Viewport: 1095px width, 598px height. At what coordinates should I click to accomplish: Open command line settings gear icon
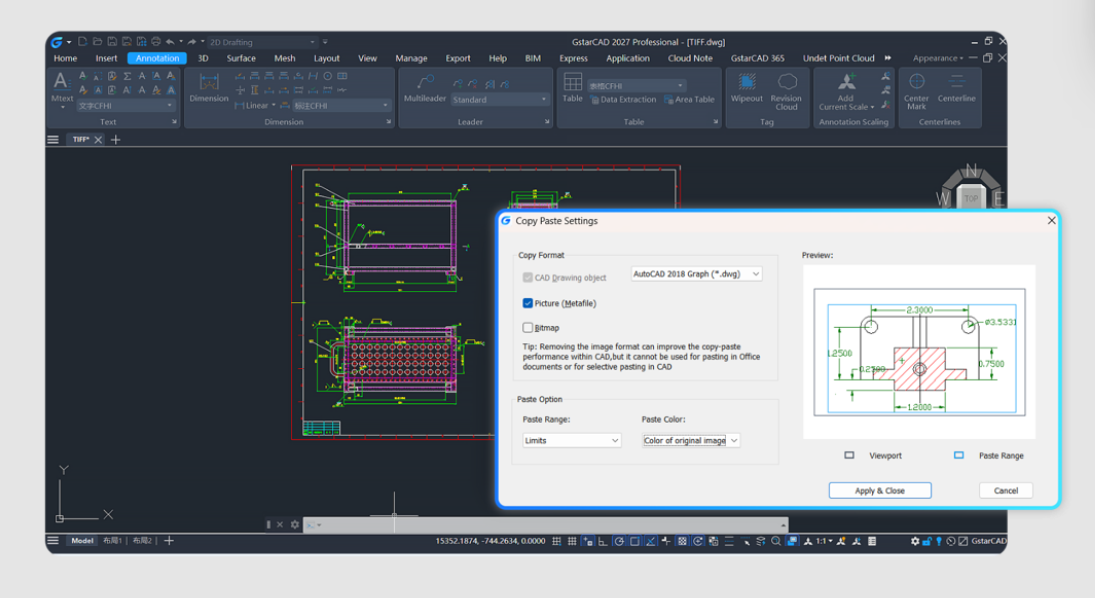tap(295, 524)
